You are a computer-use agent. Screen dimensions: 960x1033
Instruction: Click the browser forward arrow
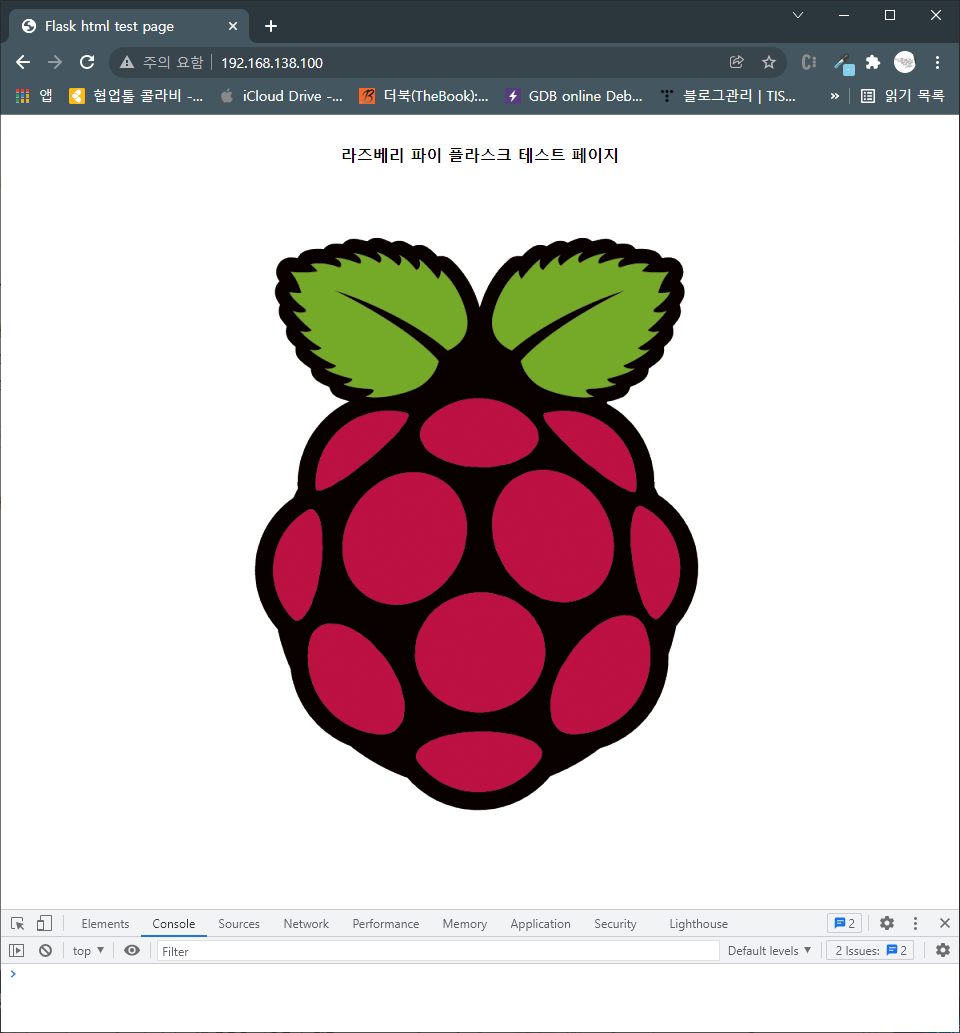tap(55, 63)
